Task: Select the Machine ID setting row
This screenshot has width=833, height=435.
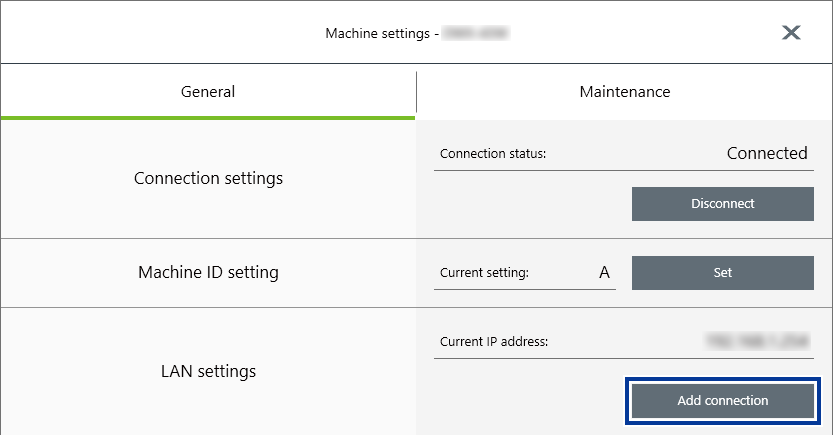Action: point(208,272)
